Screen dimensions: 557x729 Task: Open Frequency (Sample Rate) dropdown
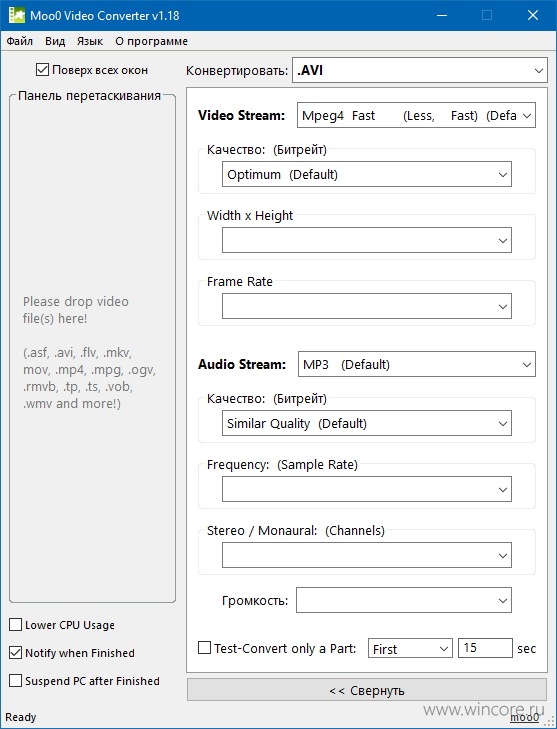(x=367, y=489)
